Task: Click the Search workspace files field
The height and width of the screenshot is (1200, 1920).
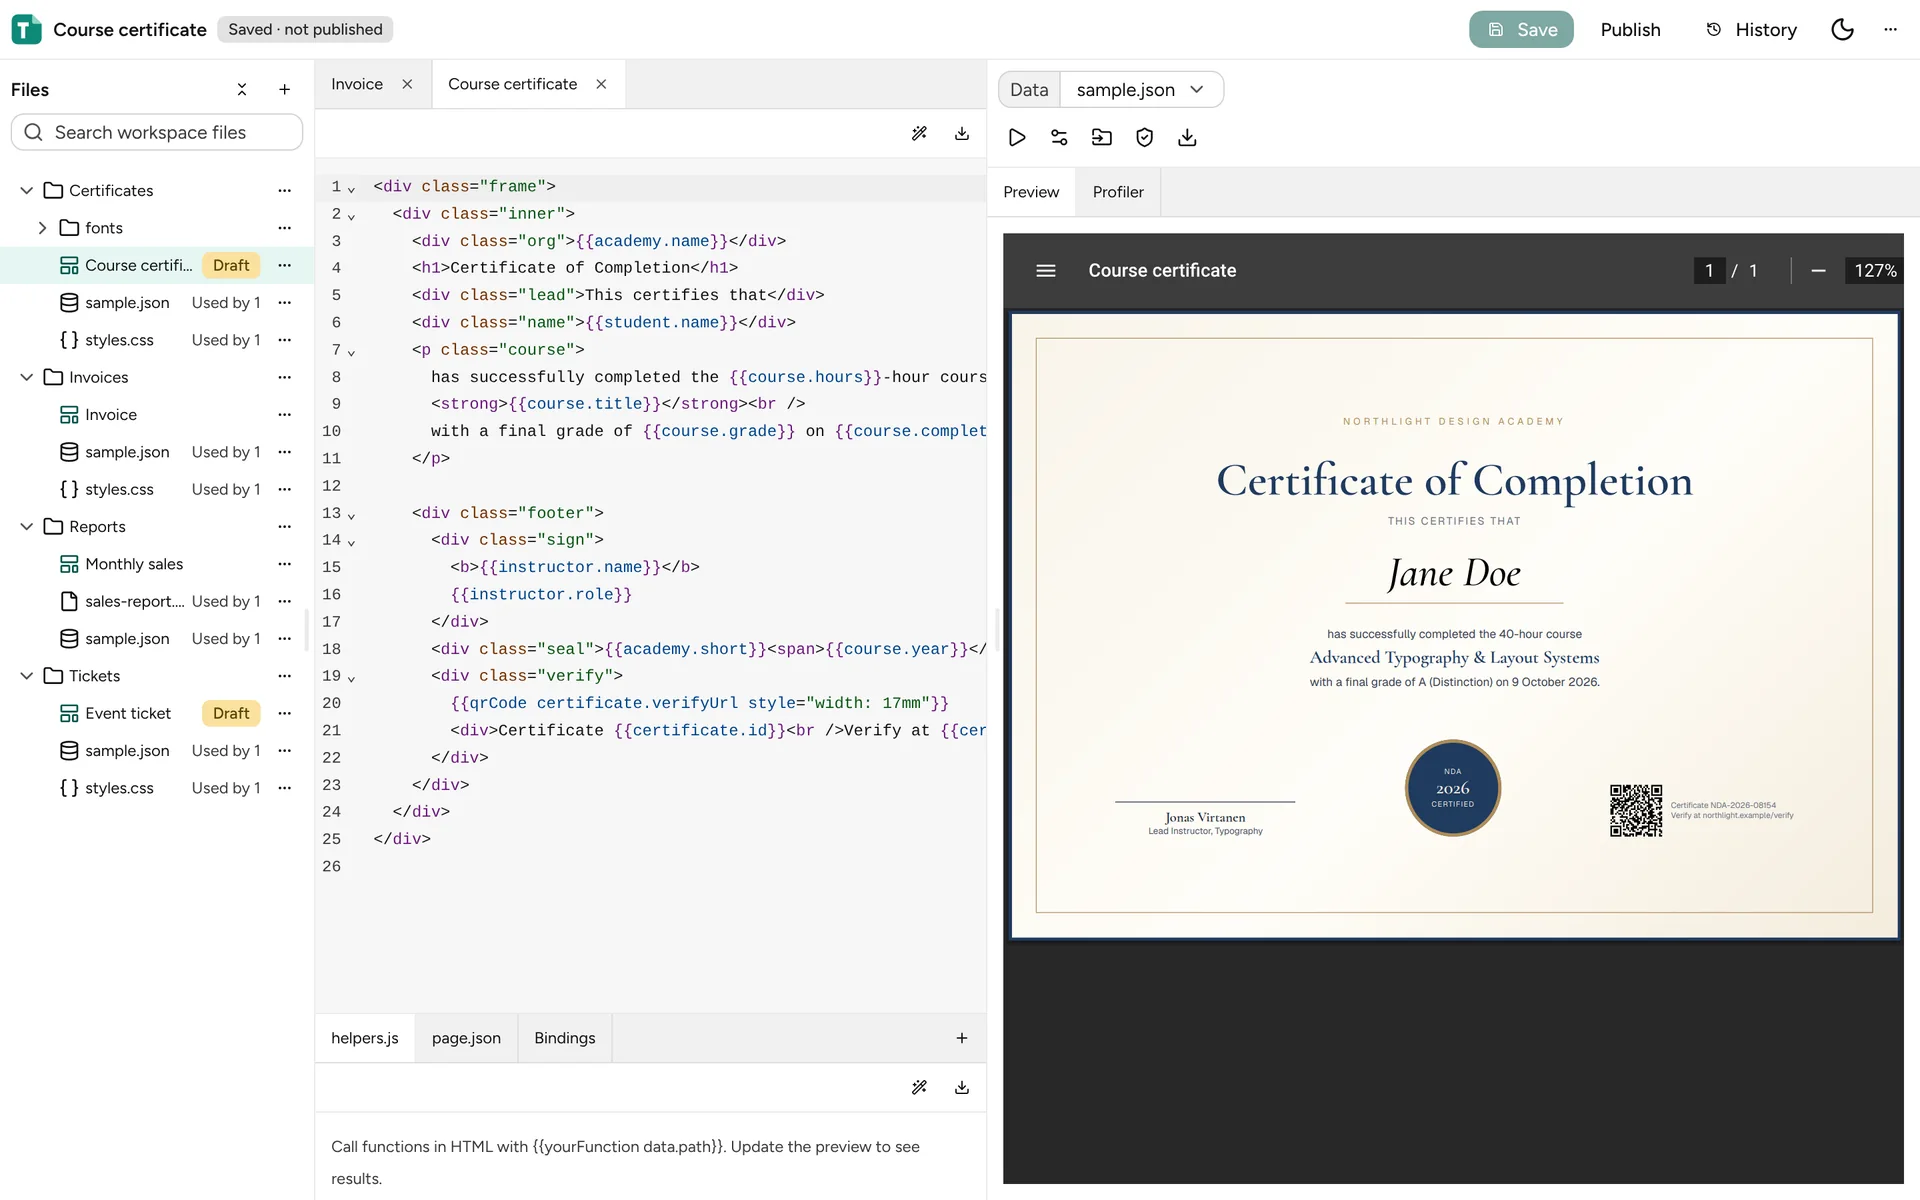Action: coord(157,133)
